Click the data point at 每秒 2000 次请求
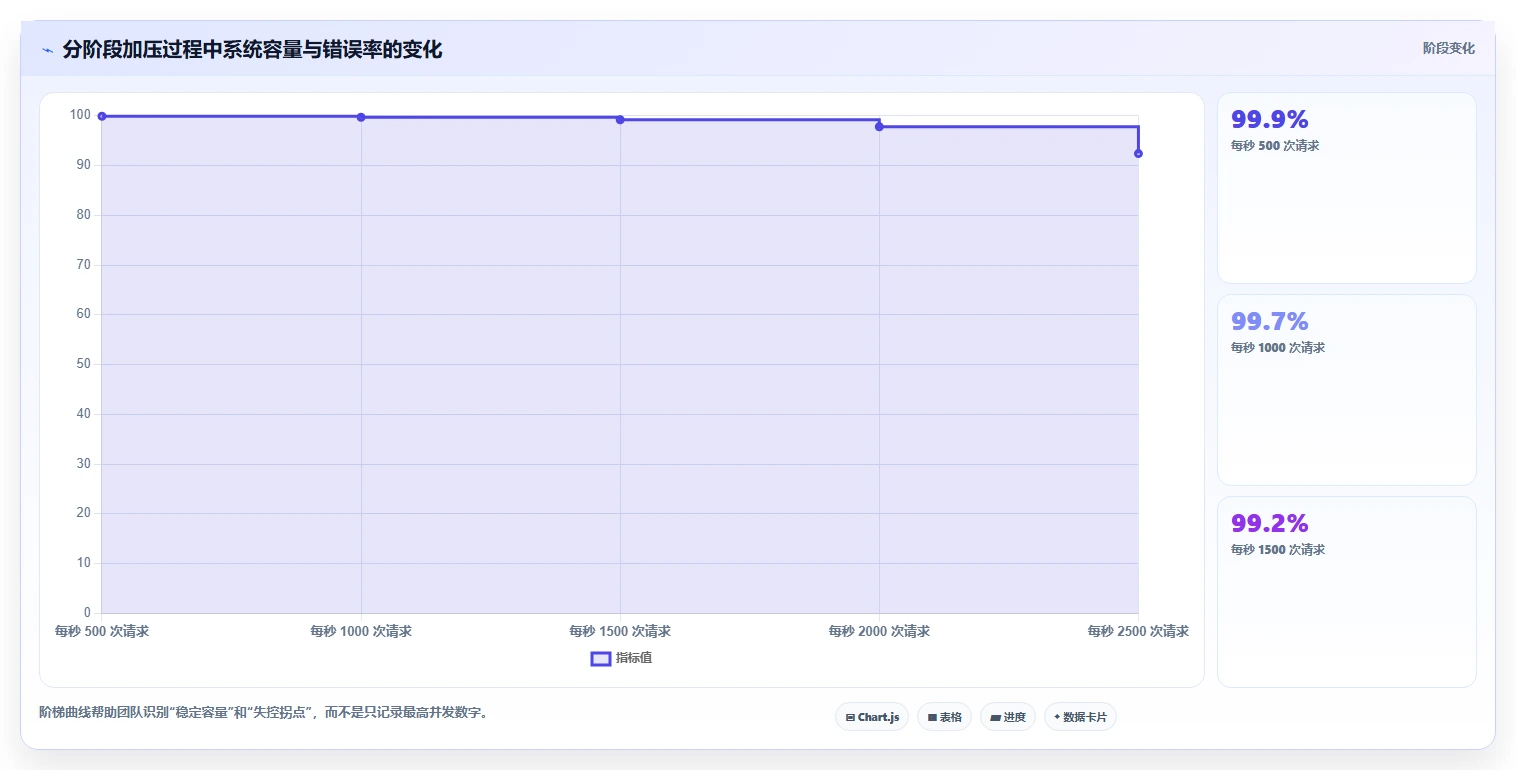The image size is (1516, 770). coord(879,127)
